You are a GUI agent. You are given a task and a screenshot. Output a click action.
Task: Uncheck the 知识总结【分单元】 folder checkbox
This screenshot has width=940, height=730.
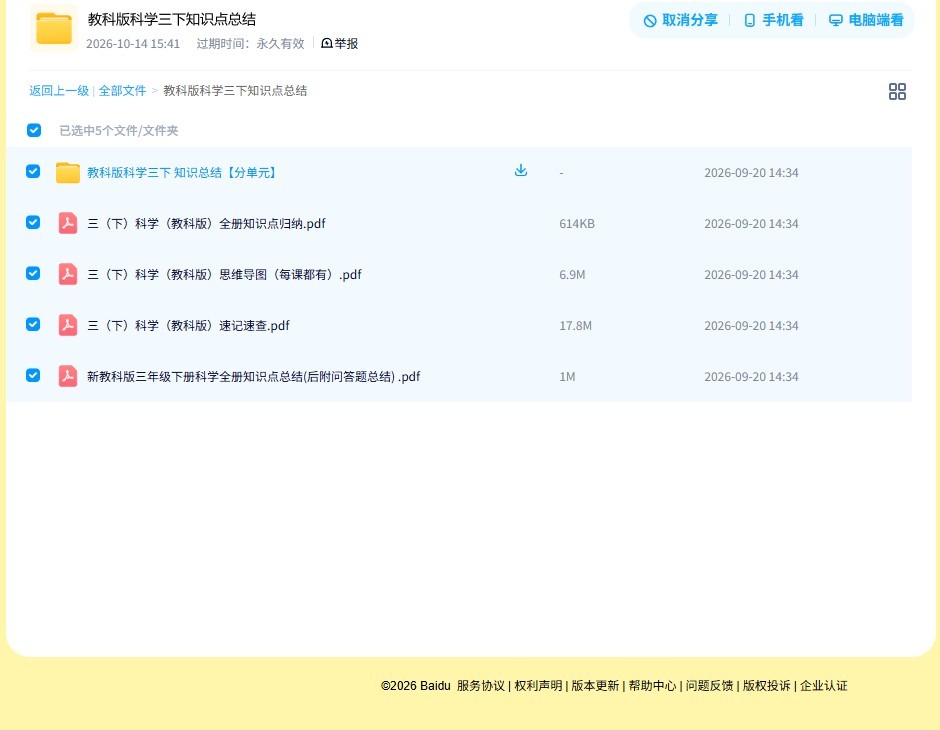[33, 171]
